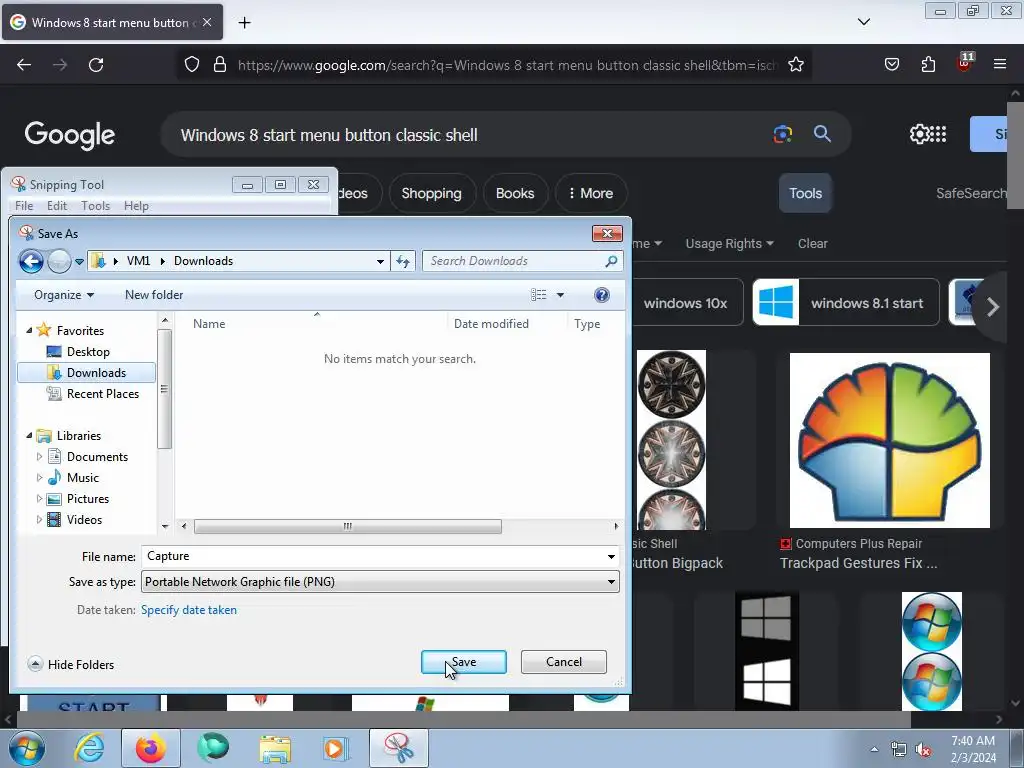This screenshot has width=1024, height=768.
Task: Switch to Shopping tab on Google
Action: point(432,193)
